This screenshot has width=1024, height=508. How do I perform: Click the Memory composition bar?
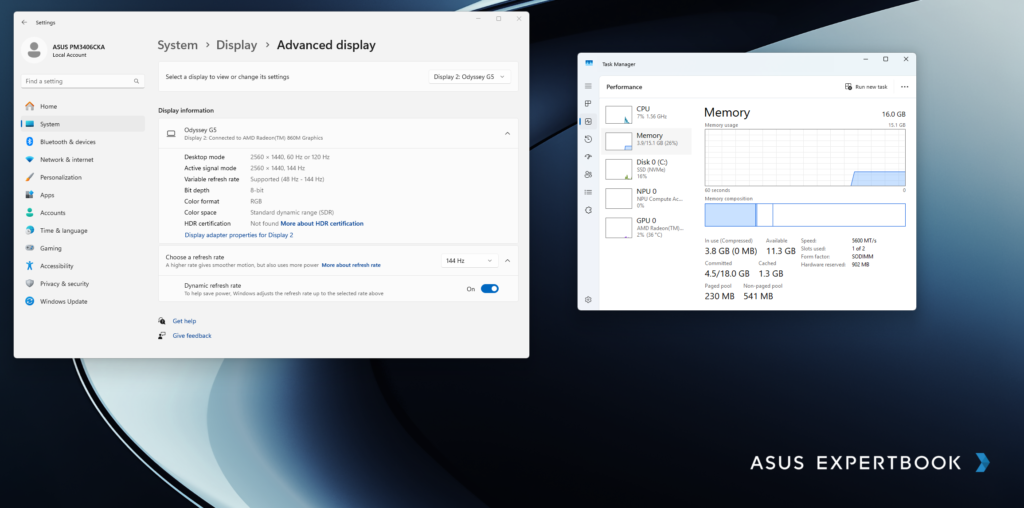click(x=805, y=215)
